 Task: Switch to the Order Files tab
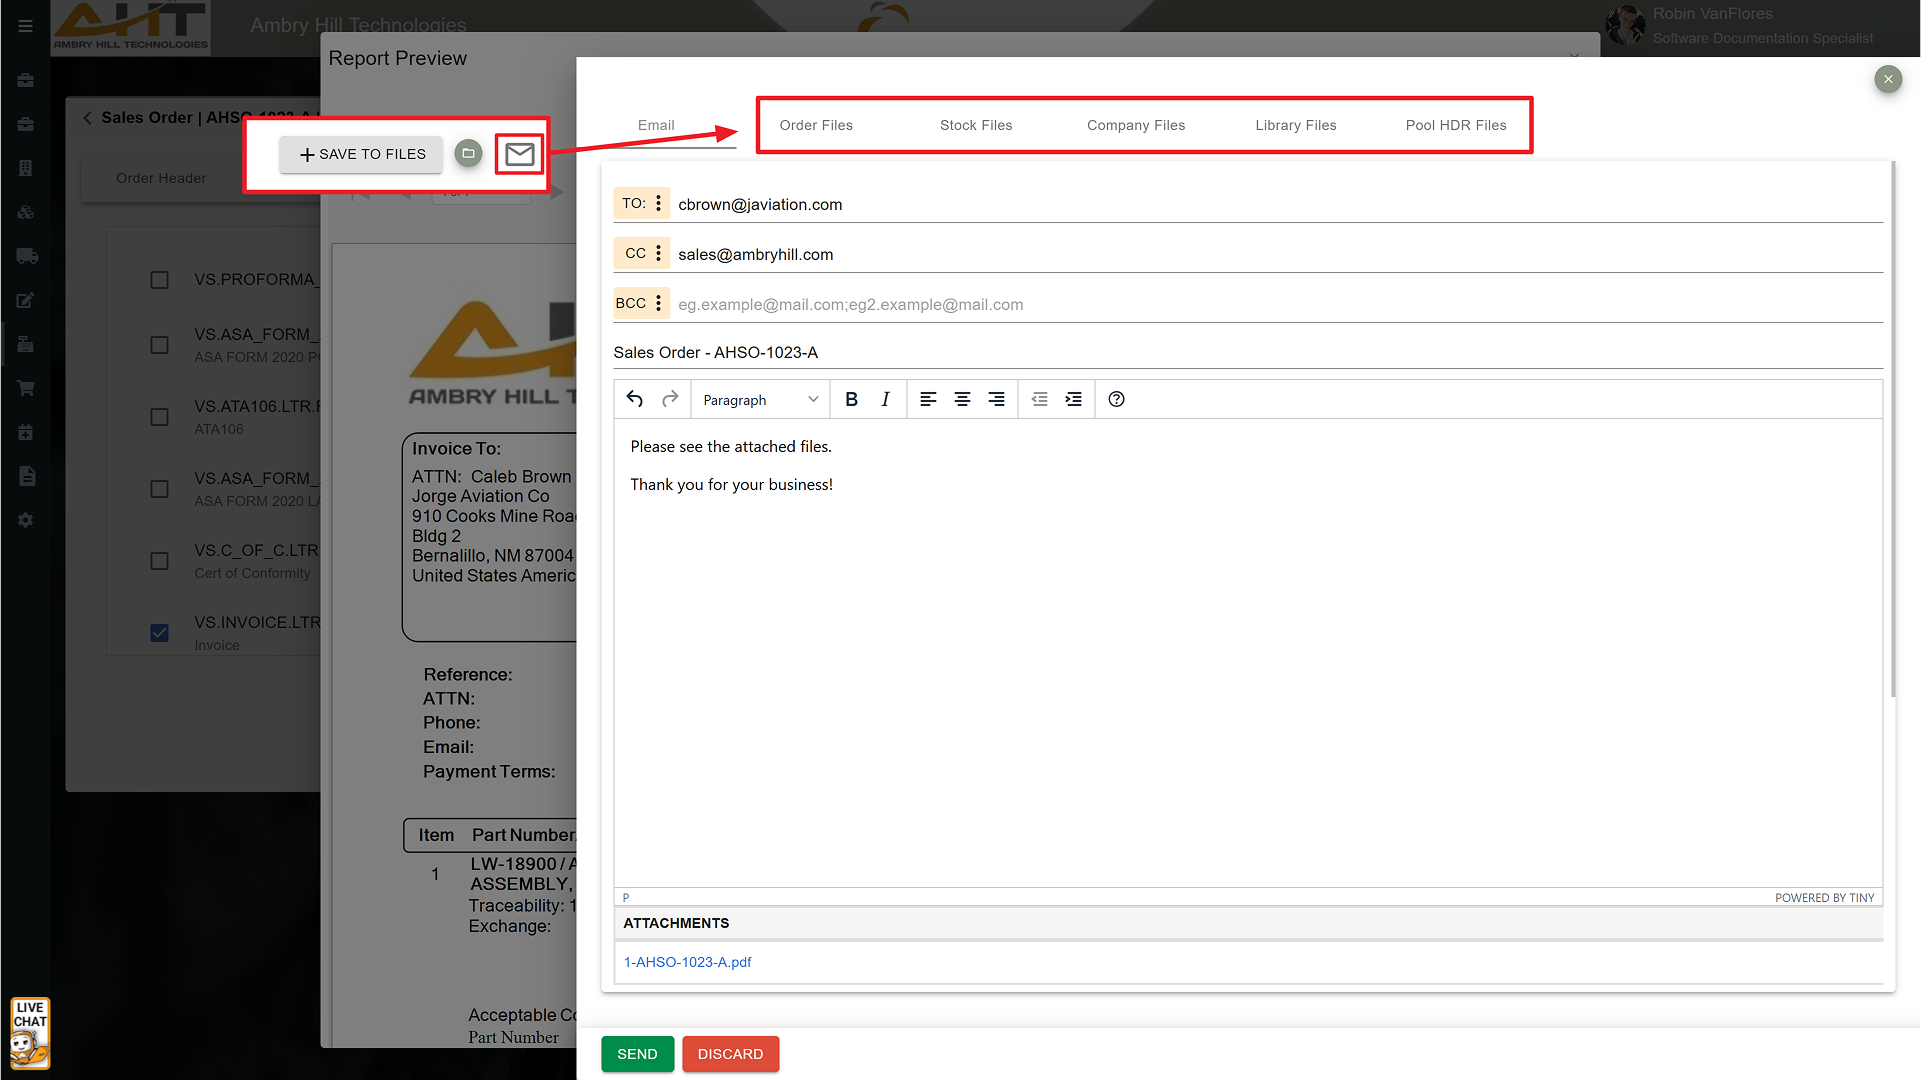(816, 125)
